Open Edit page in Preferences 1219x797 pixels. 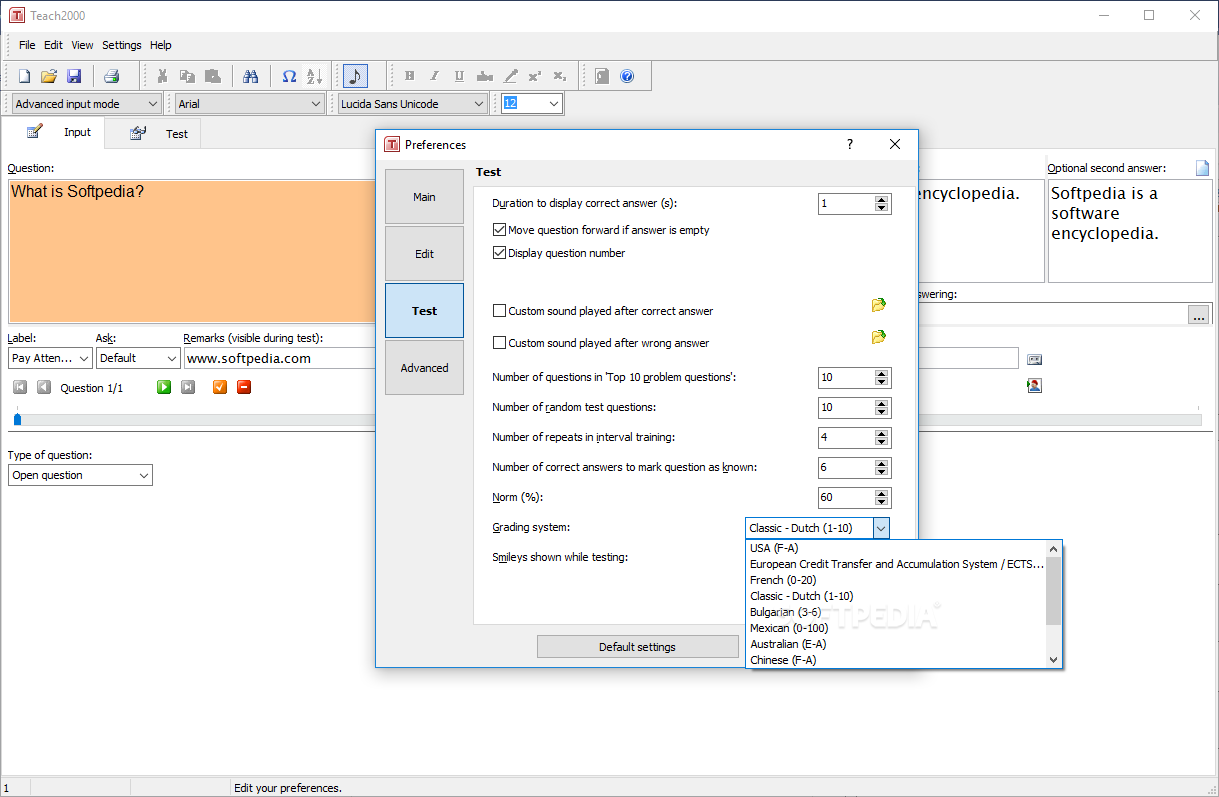(424, 254)
